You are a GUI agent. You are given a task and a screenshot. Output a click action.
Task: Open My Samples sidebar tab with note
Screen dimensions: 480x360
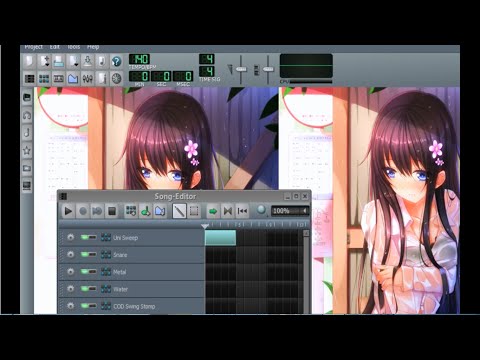[27, 133]
